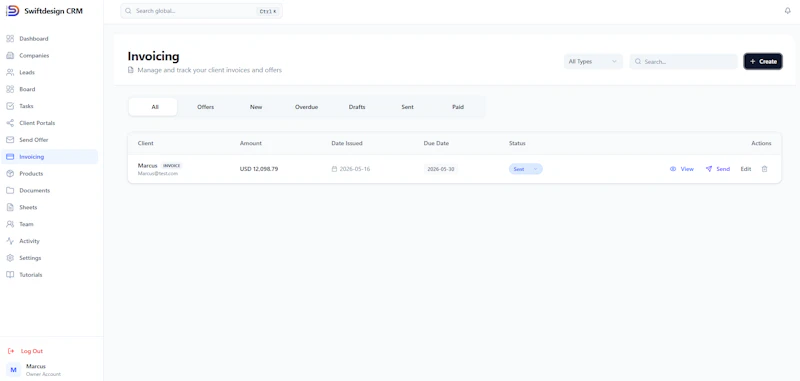Viewport: 800px width, 381px height.
Task: Click the Log Out arrow icon
Action: click(11, 351)
